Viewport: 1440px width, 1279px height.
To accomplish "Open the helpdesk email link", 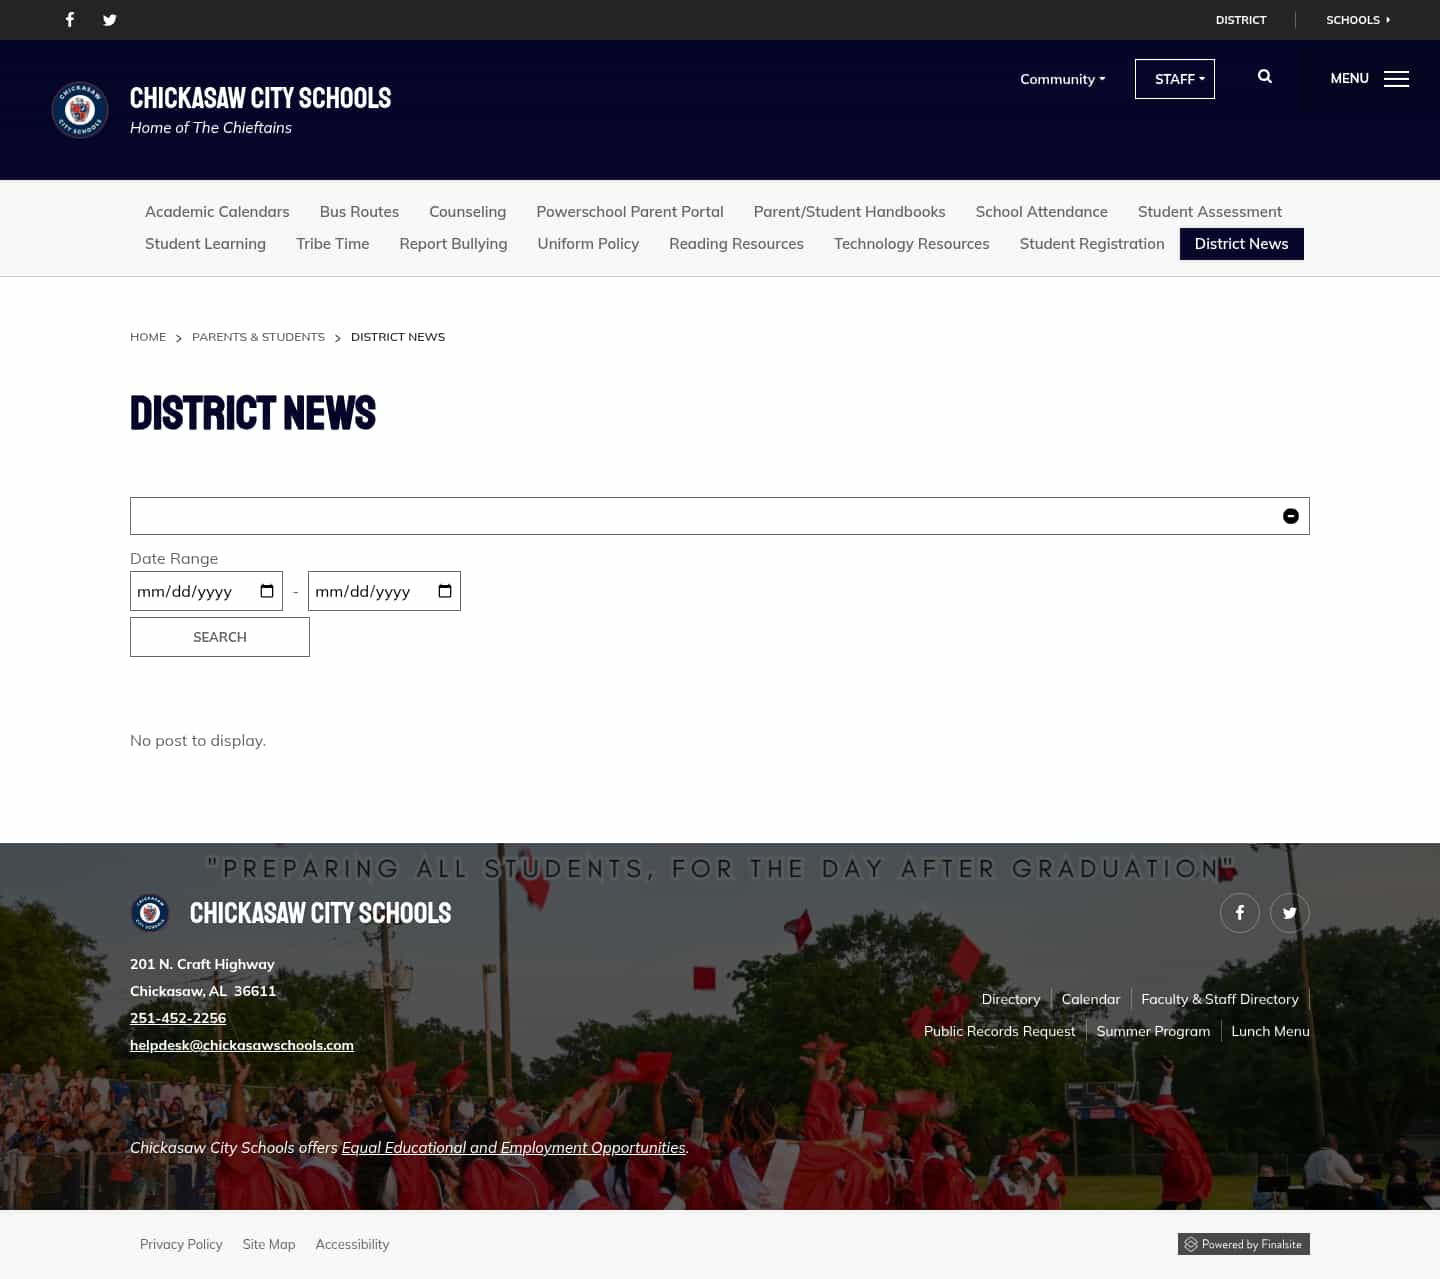I will pos(241,1044).
